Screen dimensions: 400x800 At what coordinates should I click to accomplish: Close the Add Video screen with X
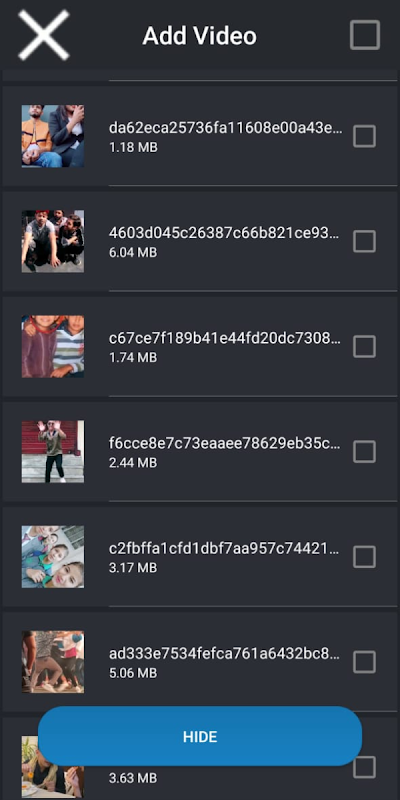tap(43, 35)
